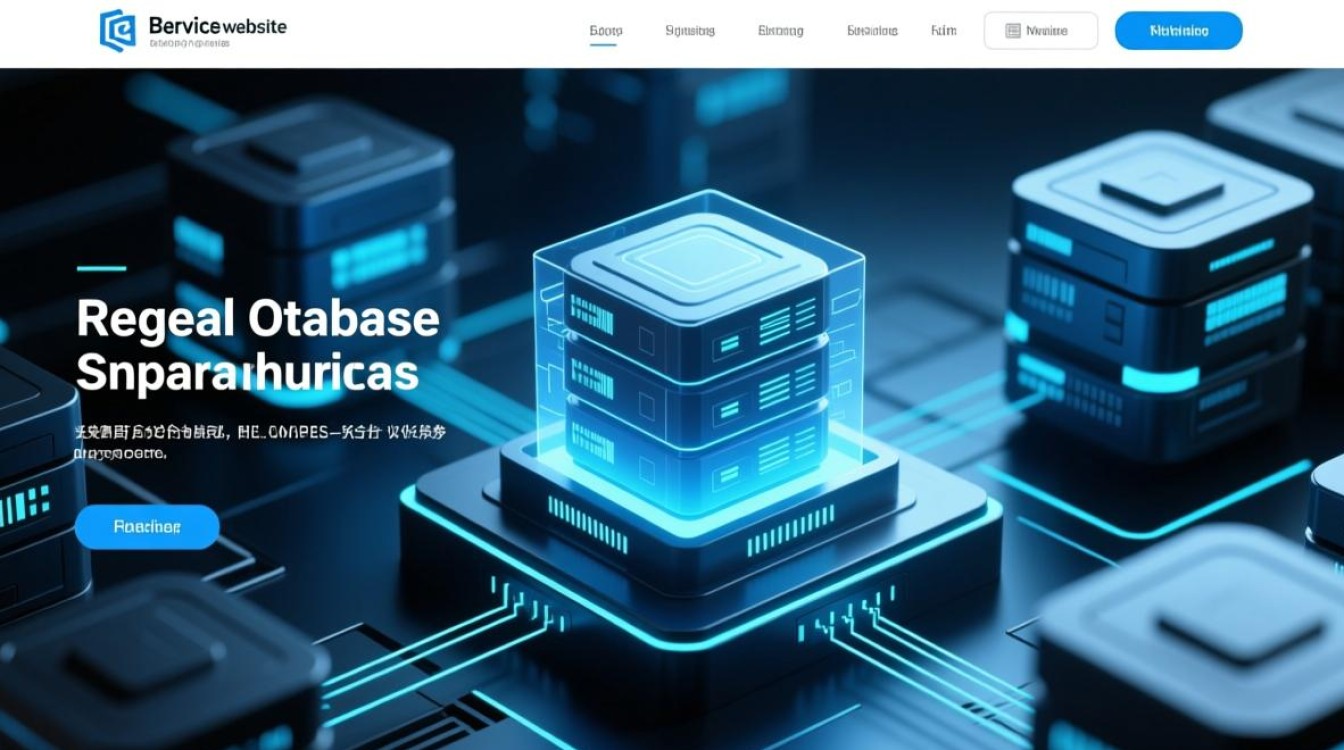Click the blue hero call-to-action button
1344x750 pixels.
pyautogui.click(x=147, y=527)
